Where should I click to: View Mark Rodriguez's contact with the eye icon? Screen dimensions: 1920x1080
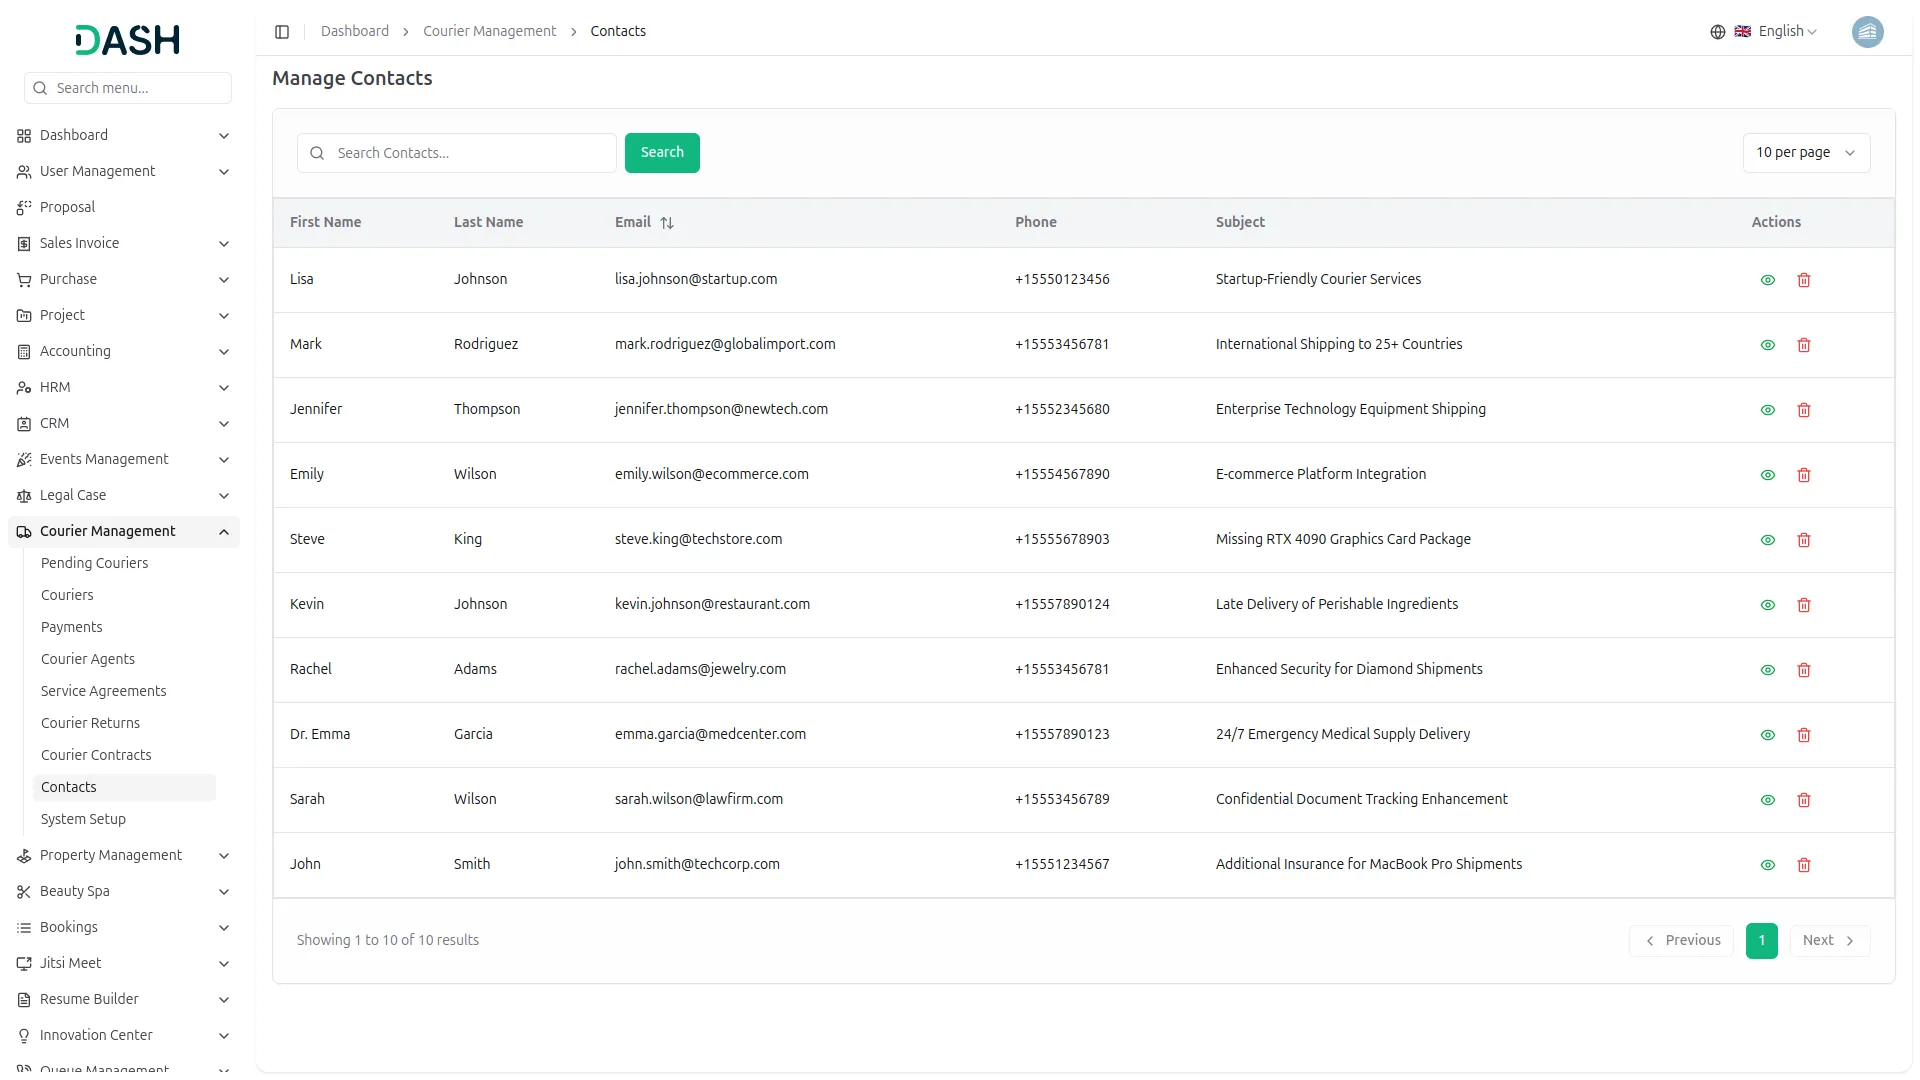1768,345
